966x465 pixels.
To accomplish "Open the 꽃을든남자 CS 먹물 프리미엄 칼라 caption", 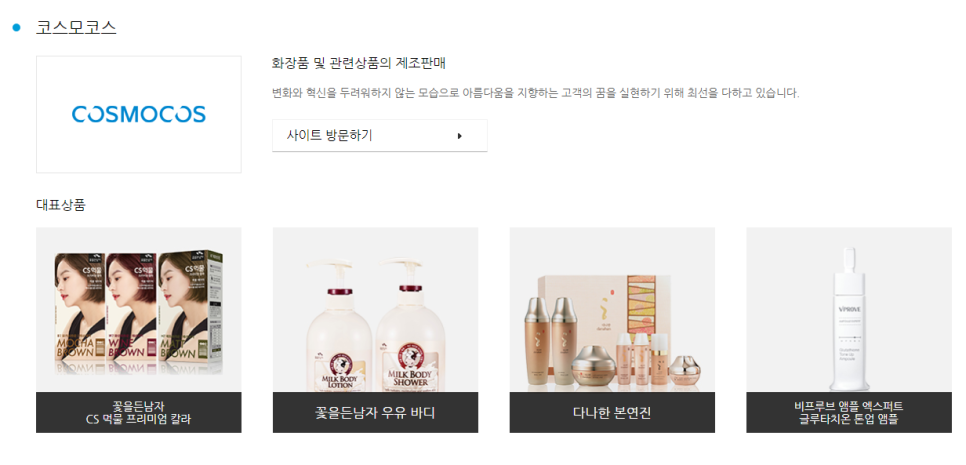I will pyautogui.click(x=139, y=413).
